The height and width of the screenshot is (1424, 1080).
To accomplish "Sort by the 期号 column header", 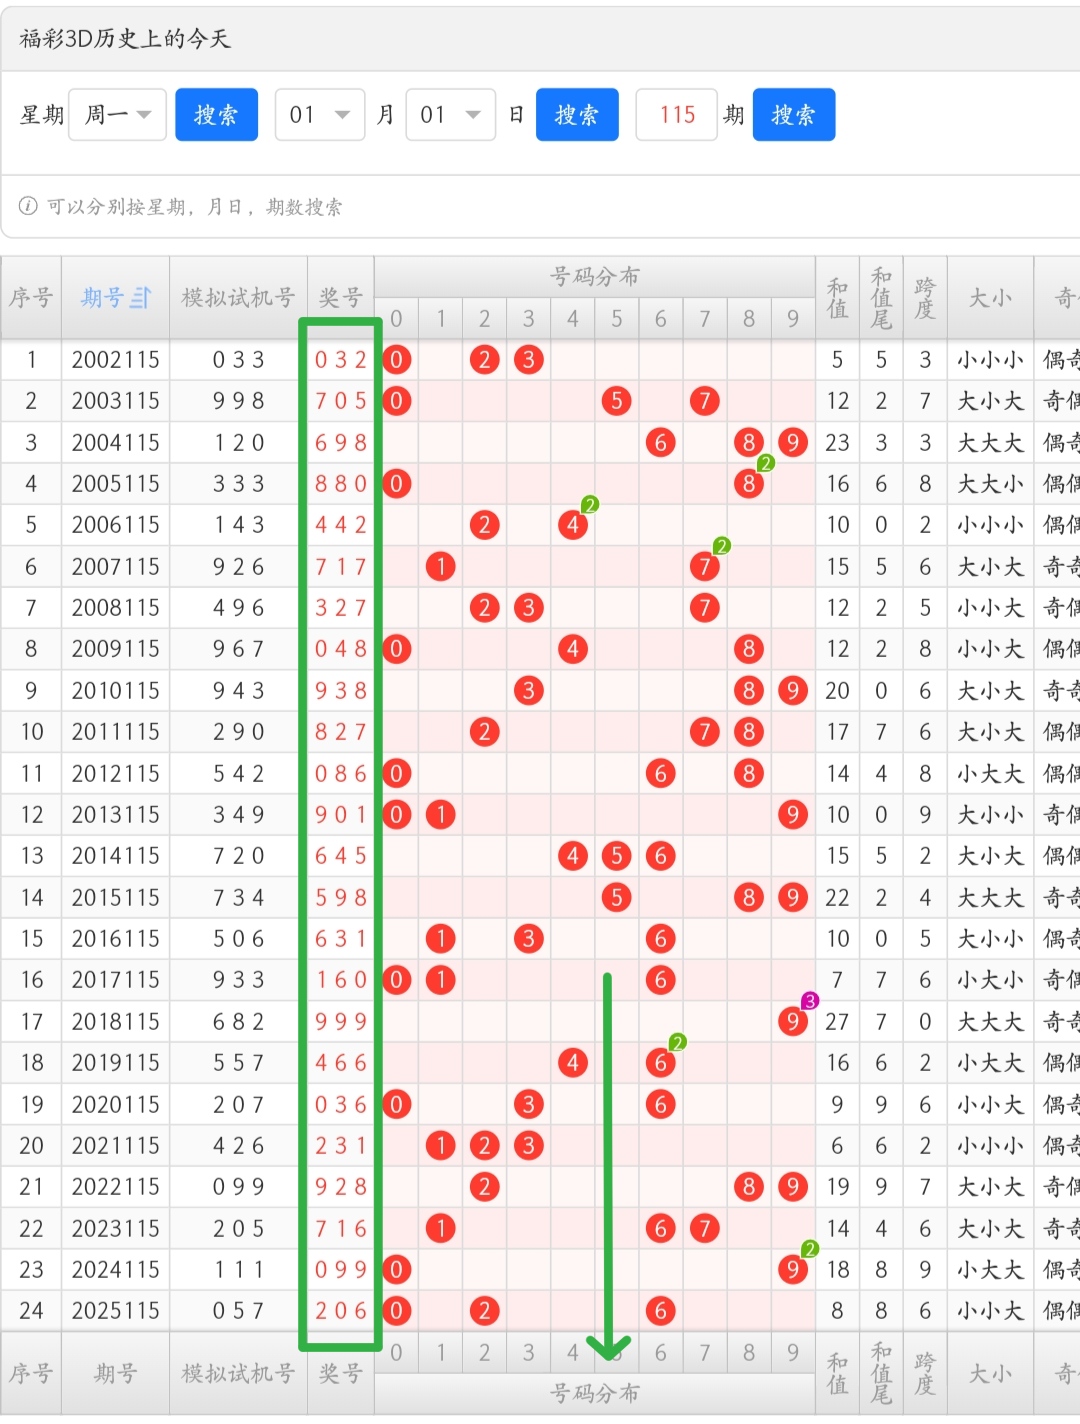I will tap(116, 298).
